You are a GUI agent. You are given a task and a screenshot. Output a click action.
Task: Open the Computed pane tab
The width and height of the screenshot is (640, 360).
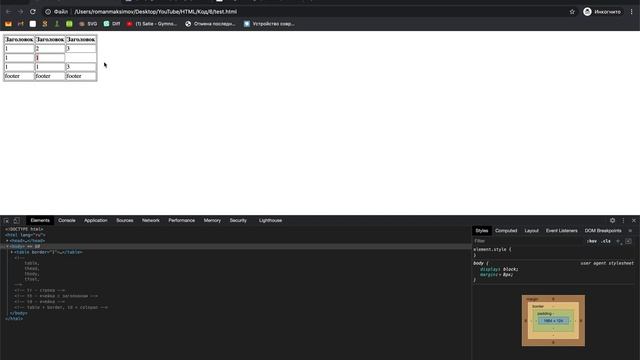pos(506,231)
